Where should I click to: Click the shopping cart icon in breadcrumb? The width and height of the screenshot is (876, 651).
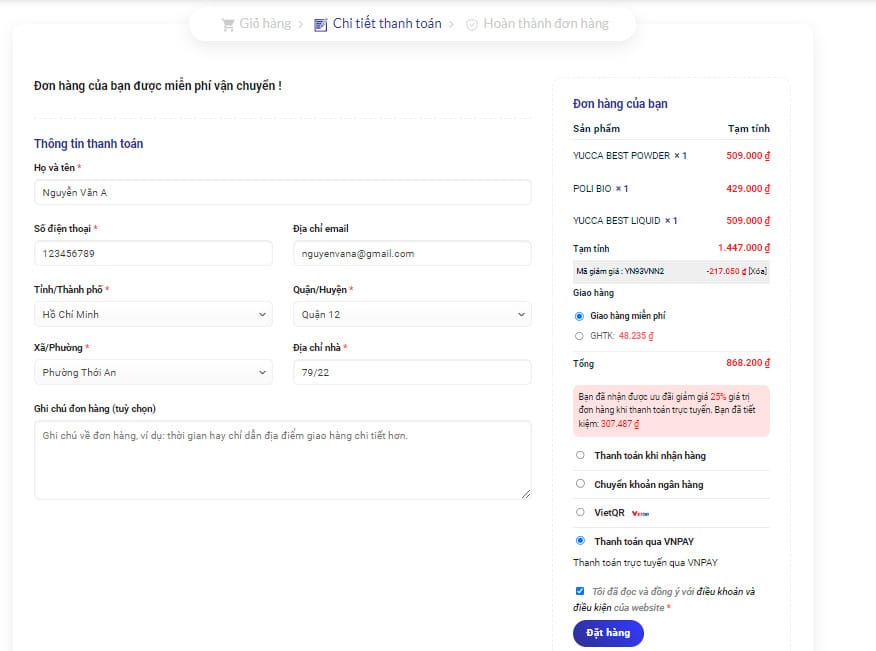(227, 24)
